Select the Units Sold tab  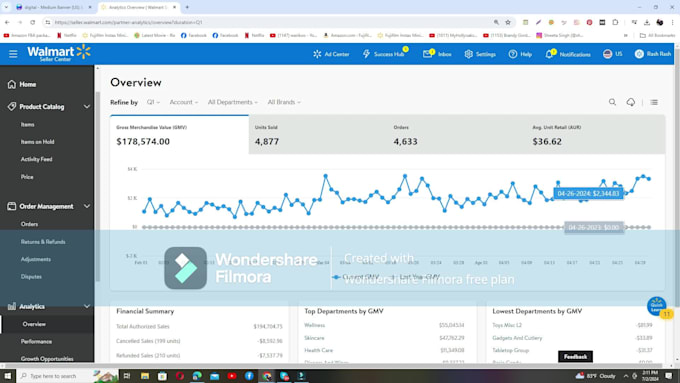(x=318, y=135)
